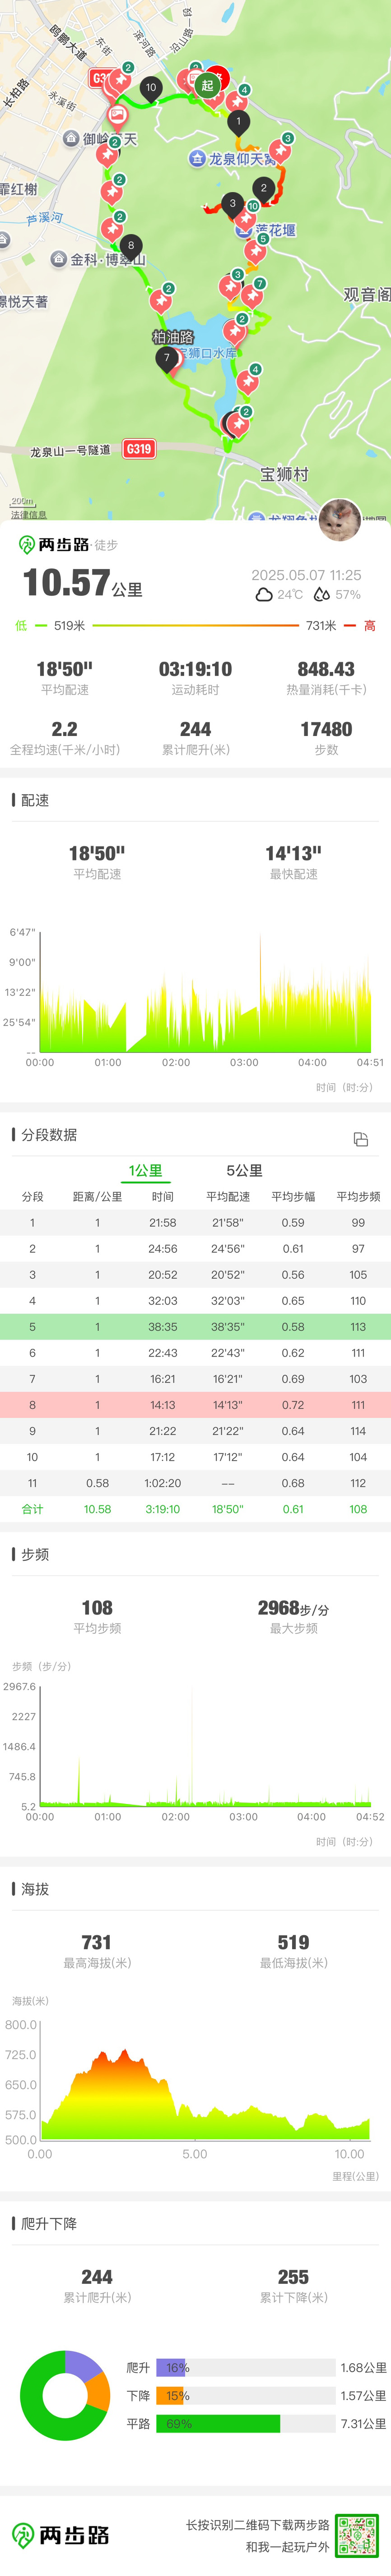Viewport: 391px width, 2576px height.
Task: Tap the 法律信息 link on the map
Action: (28, 514)
